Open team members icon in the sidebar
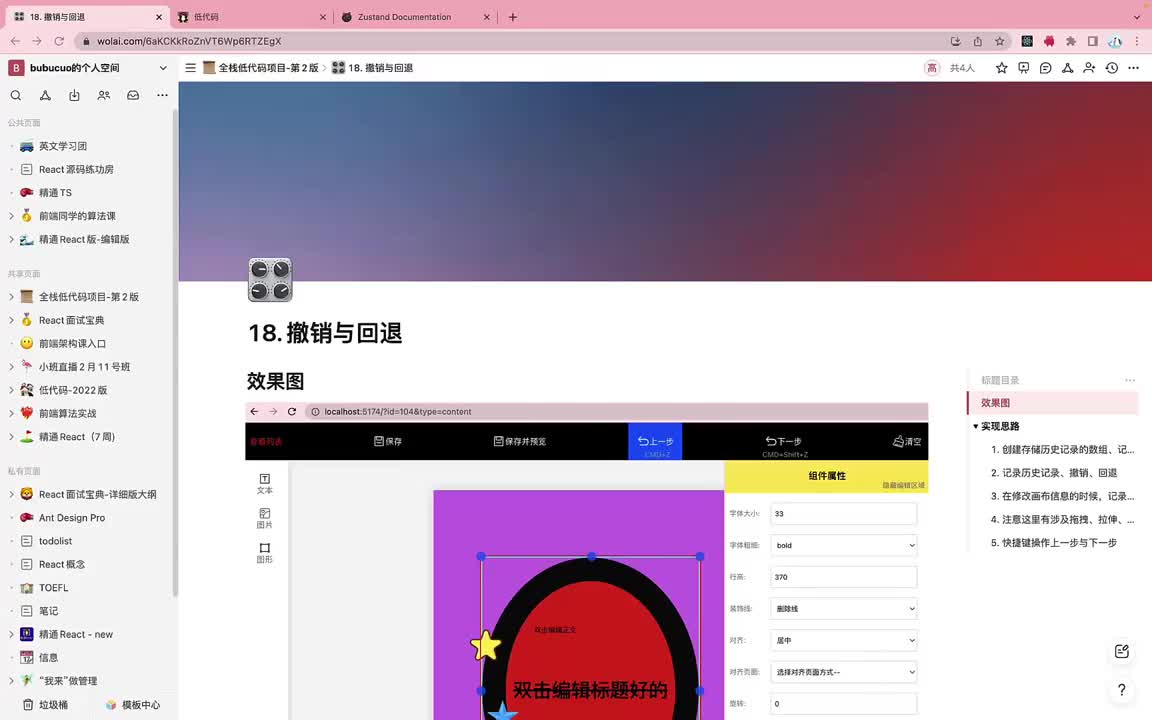This screenshot has height=720, width=1152. tap(104, 95)
